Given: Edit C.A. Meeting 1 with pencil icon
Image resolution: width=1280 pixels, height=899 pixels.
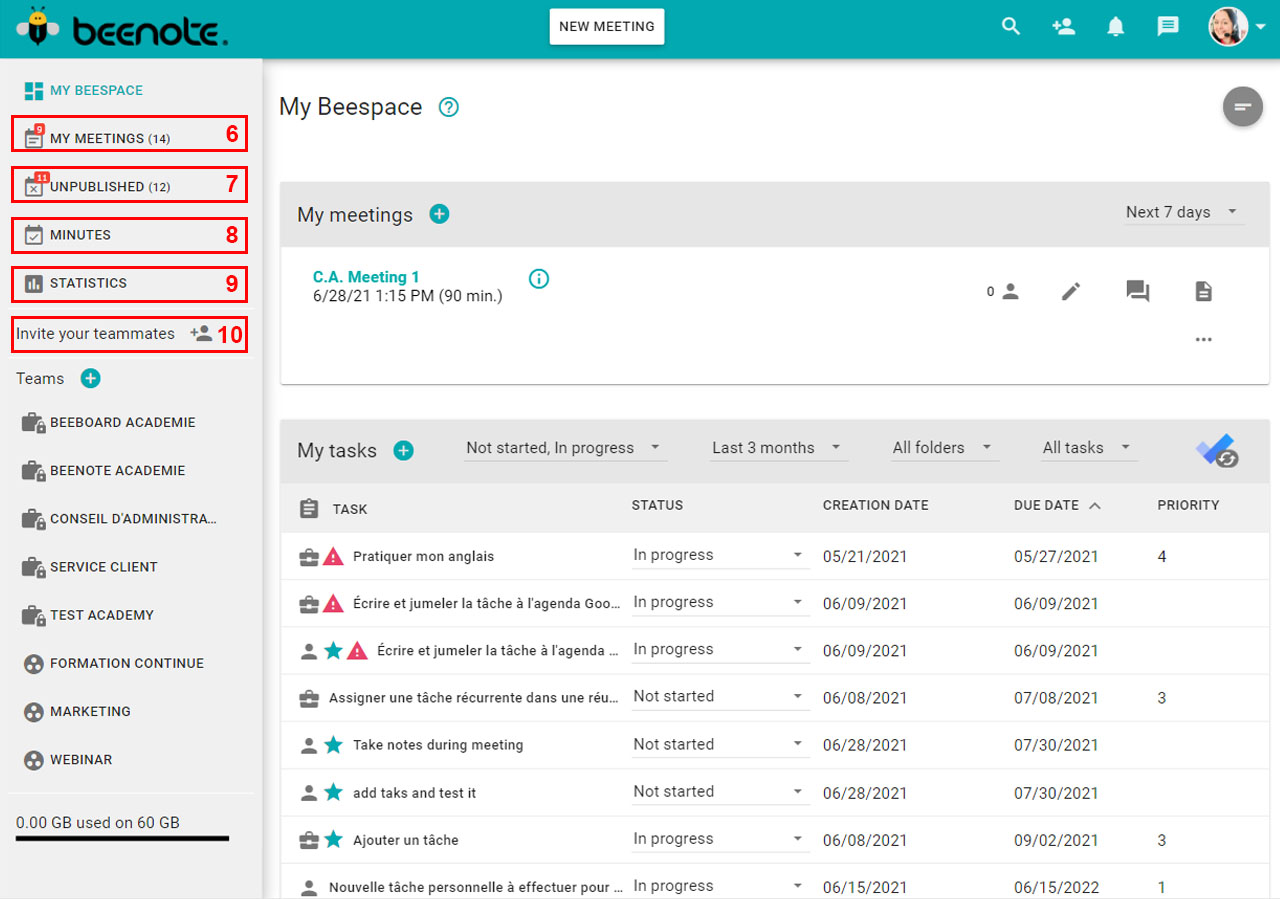Looking at the screenshot, I should click(1071, 291).
